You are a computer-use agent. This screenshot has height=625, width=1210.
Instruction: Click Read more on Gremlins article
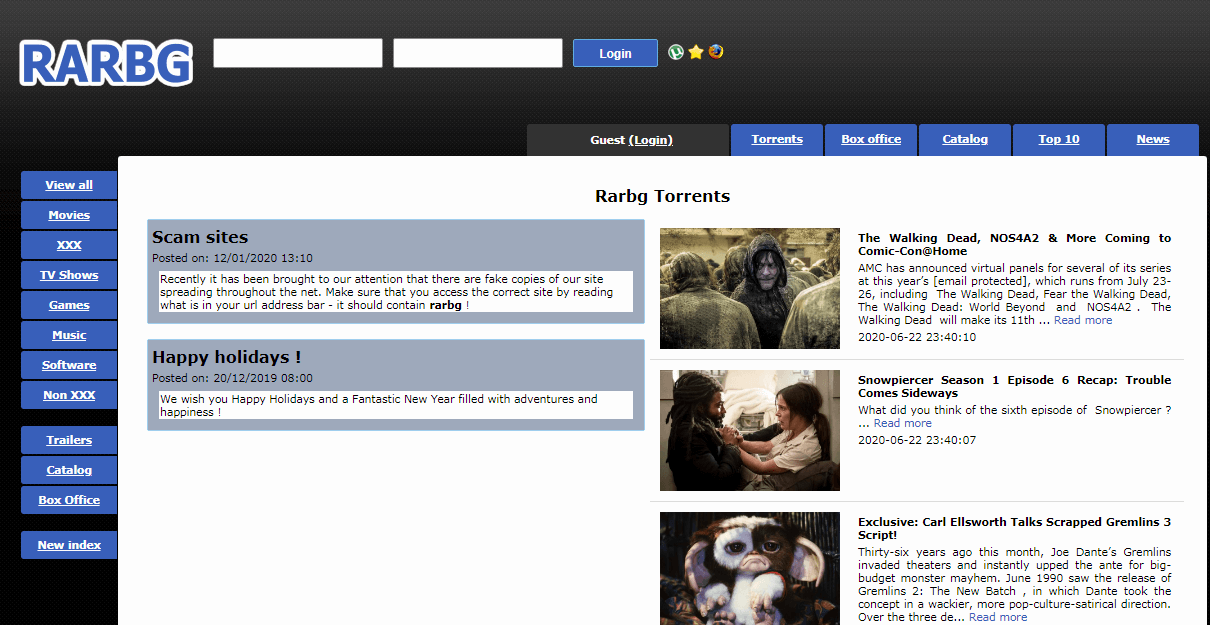[998, 617]
